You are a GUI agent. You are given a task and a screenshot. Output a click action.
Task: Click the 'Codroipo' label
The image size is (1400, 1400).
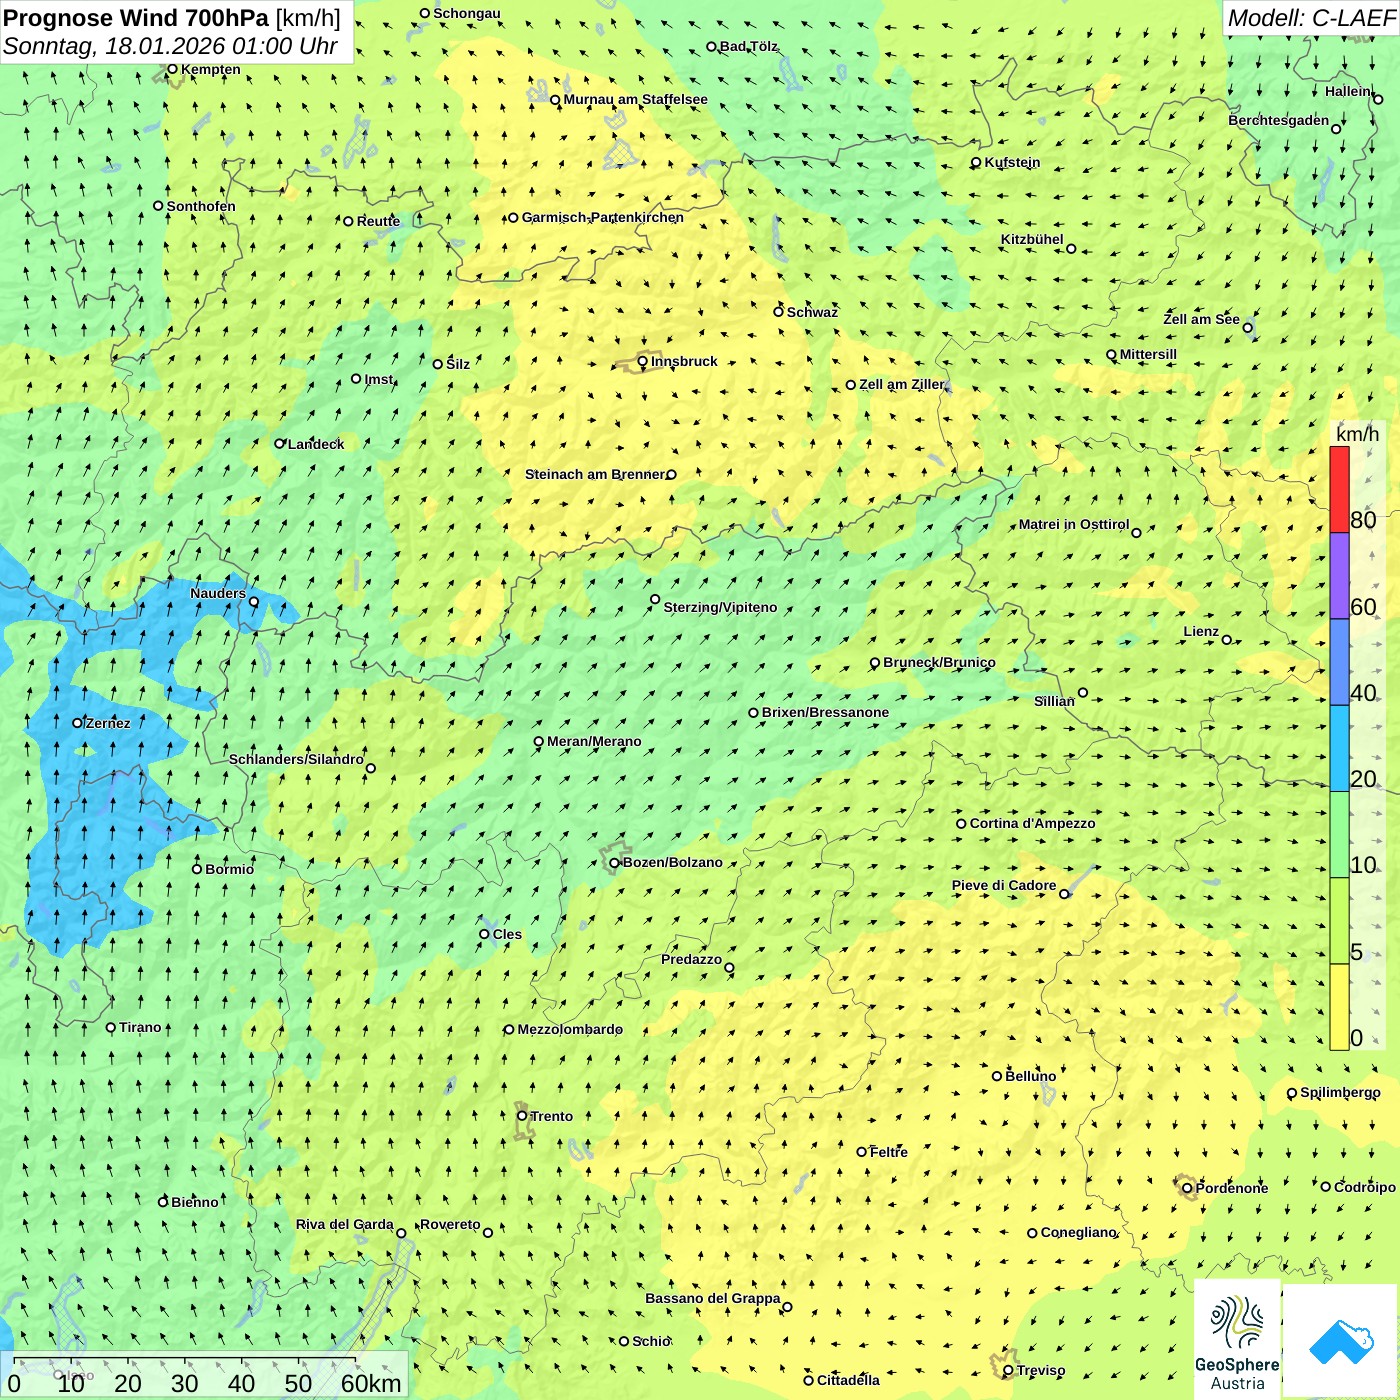[x=1365, y=1187]
